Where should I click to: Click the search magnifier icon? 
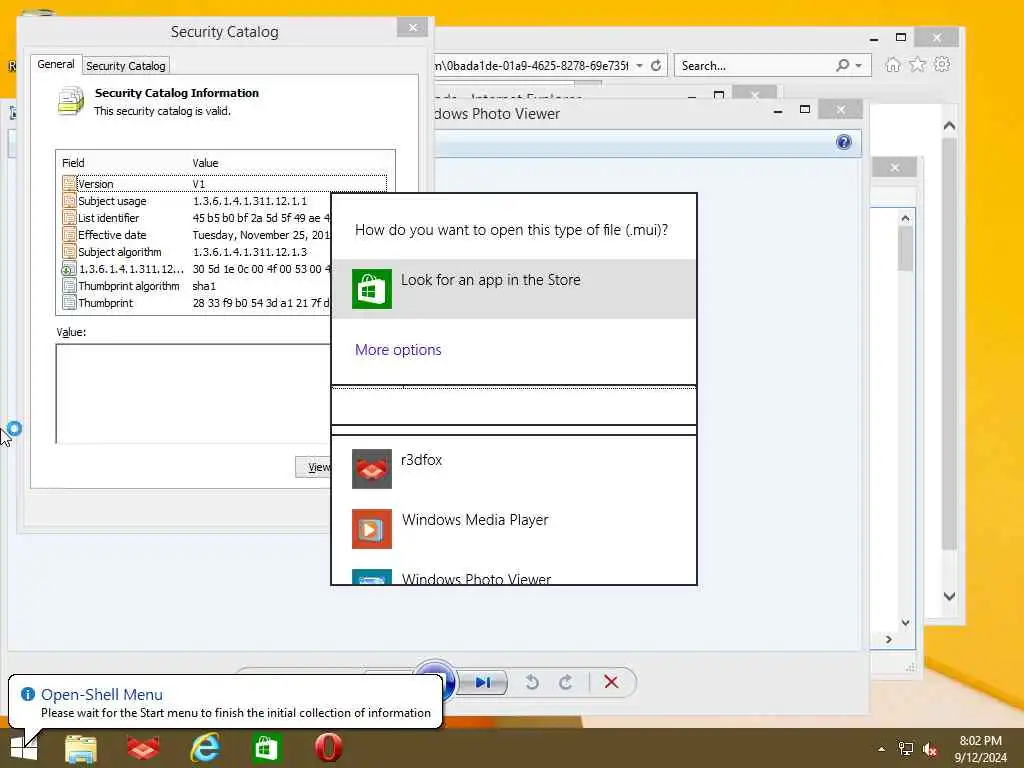(x=842, y=65)
